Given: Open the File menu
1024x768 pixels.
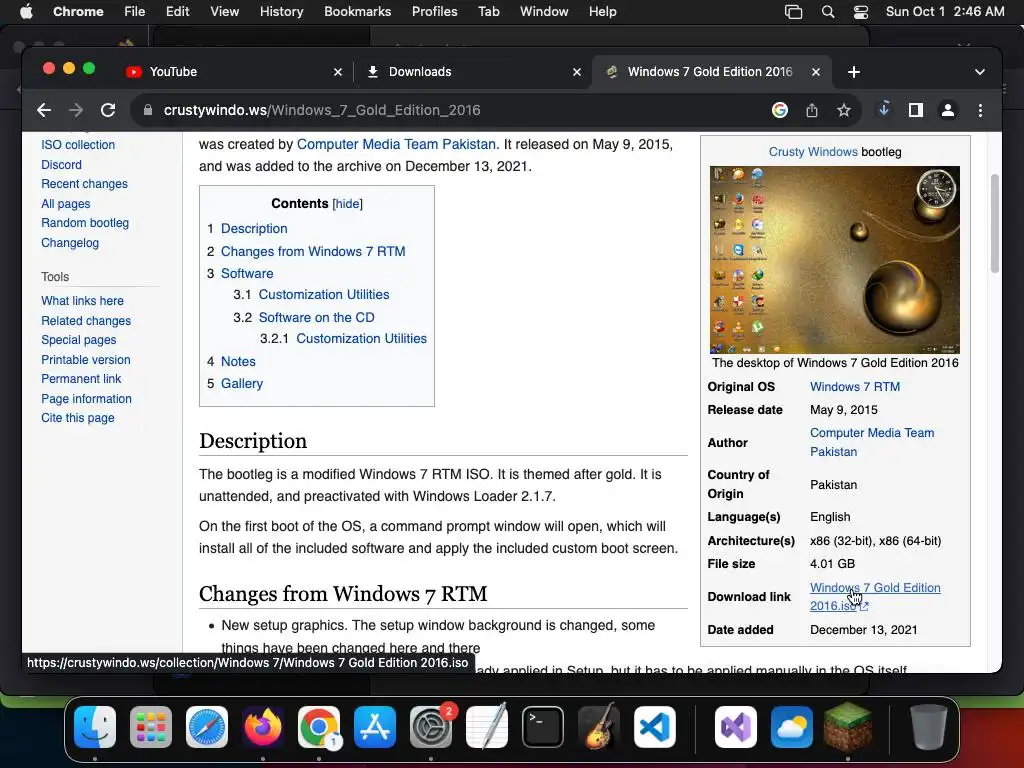Looking at the screenshot, I should tap(135, 12).
